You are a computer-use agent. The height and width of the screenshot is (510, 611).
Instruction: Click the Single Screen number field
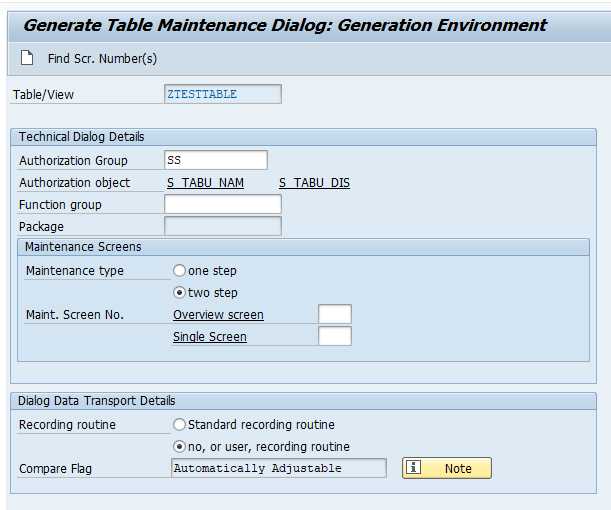point(335,336)
